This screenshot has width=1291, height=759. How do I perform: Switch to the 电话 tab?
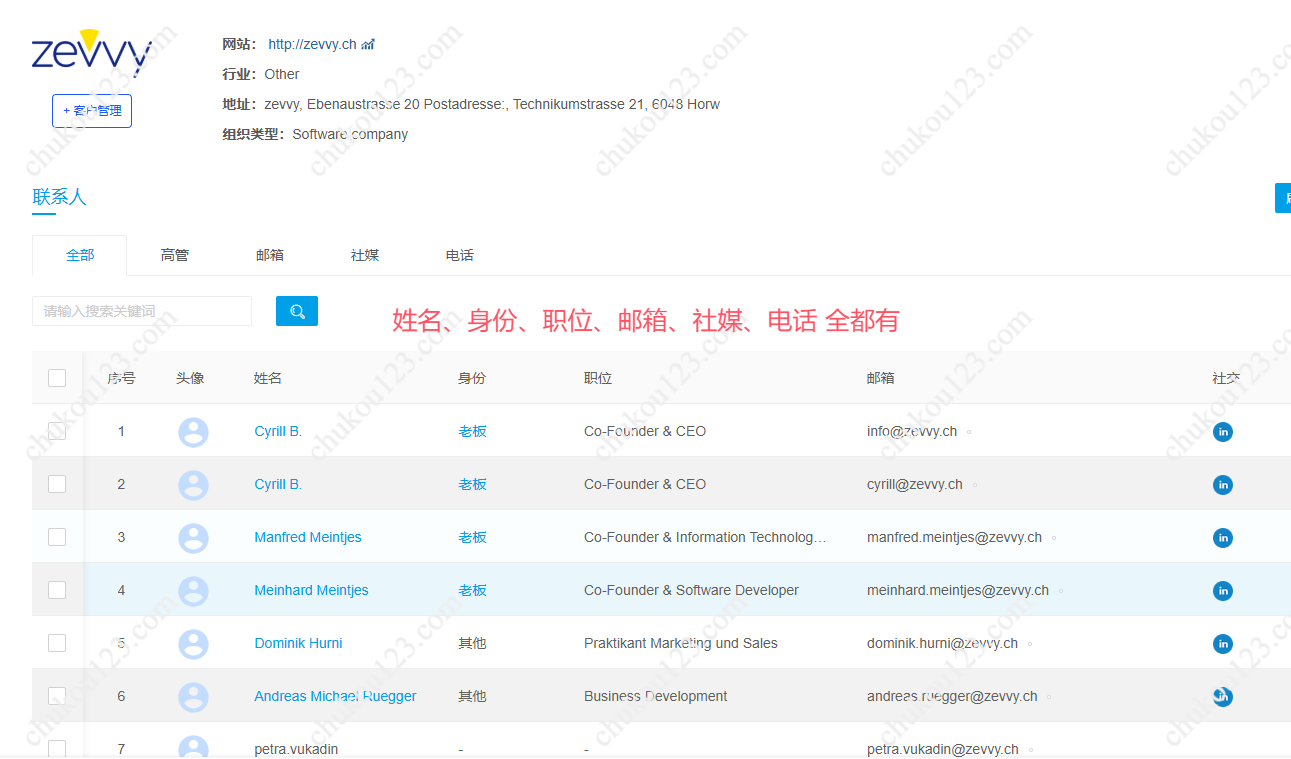click(x=460, y=255)
